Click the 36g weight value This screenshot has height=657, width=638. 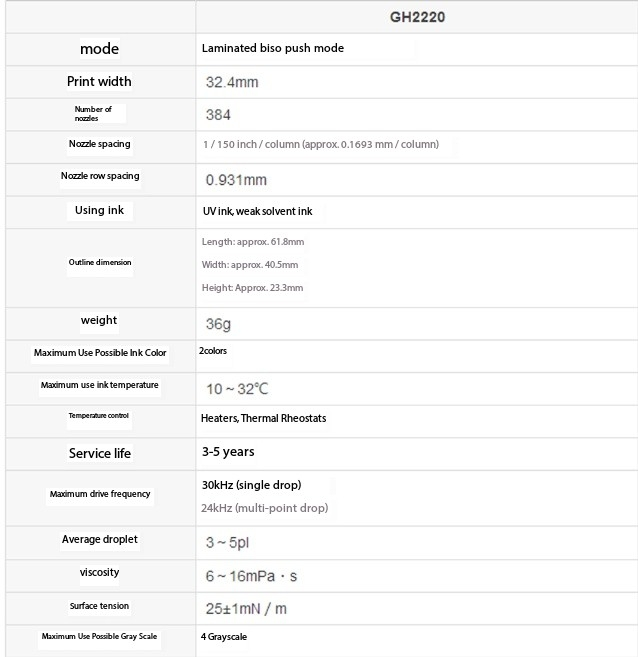pyautogui.click(x=218, y=324)
